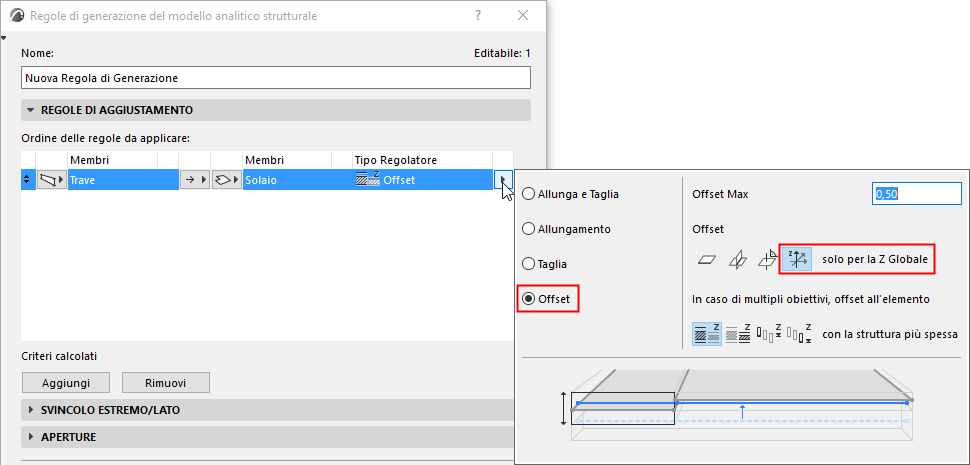970x465 pixels.
Task: Close the generation rules dialog
Action: click(523, 15)
